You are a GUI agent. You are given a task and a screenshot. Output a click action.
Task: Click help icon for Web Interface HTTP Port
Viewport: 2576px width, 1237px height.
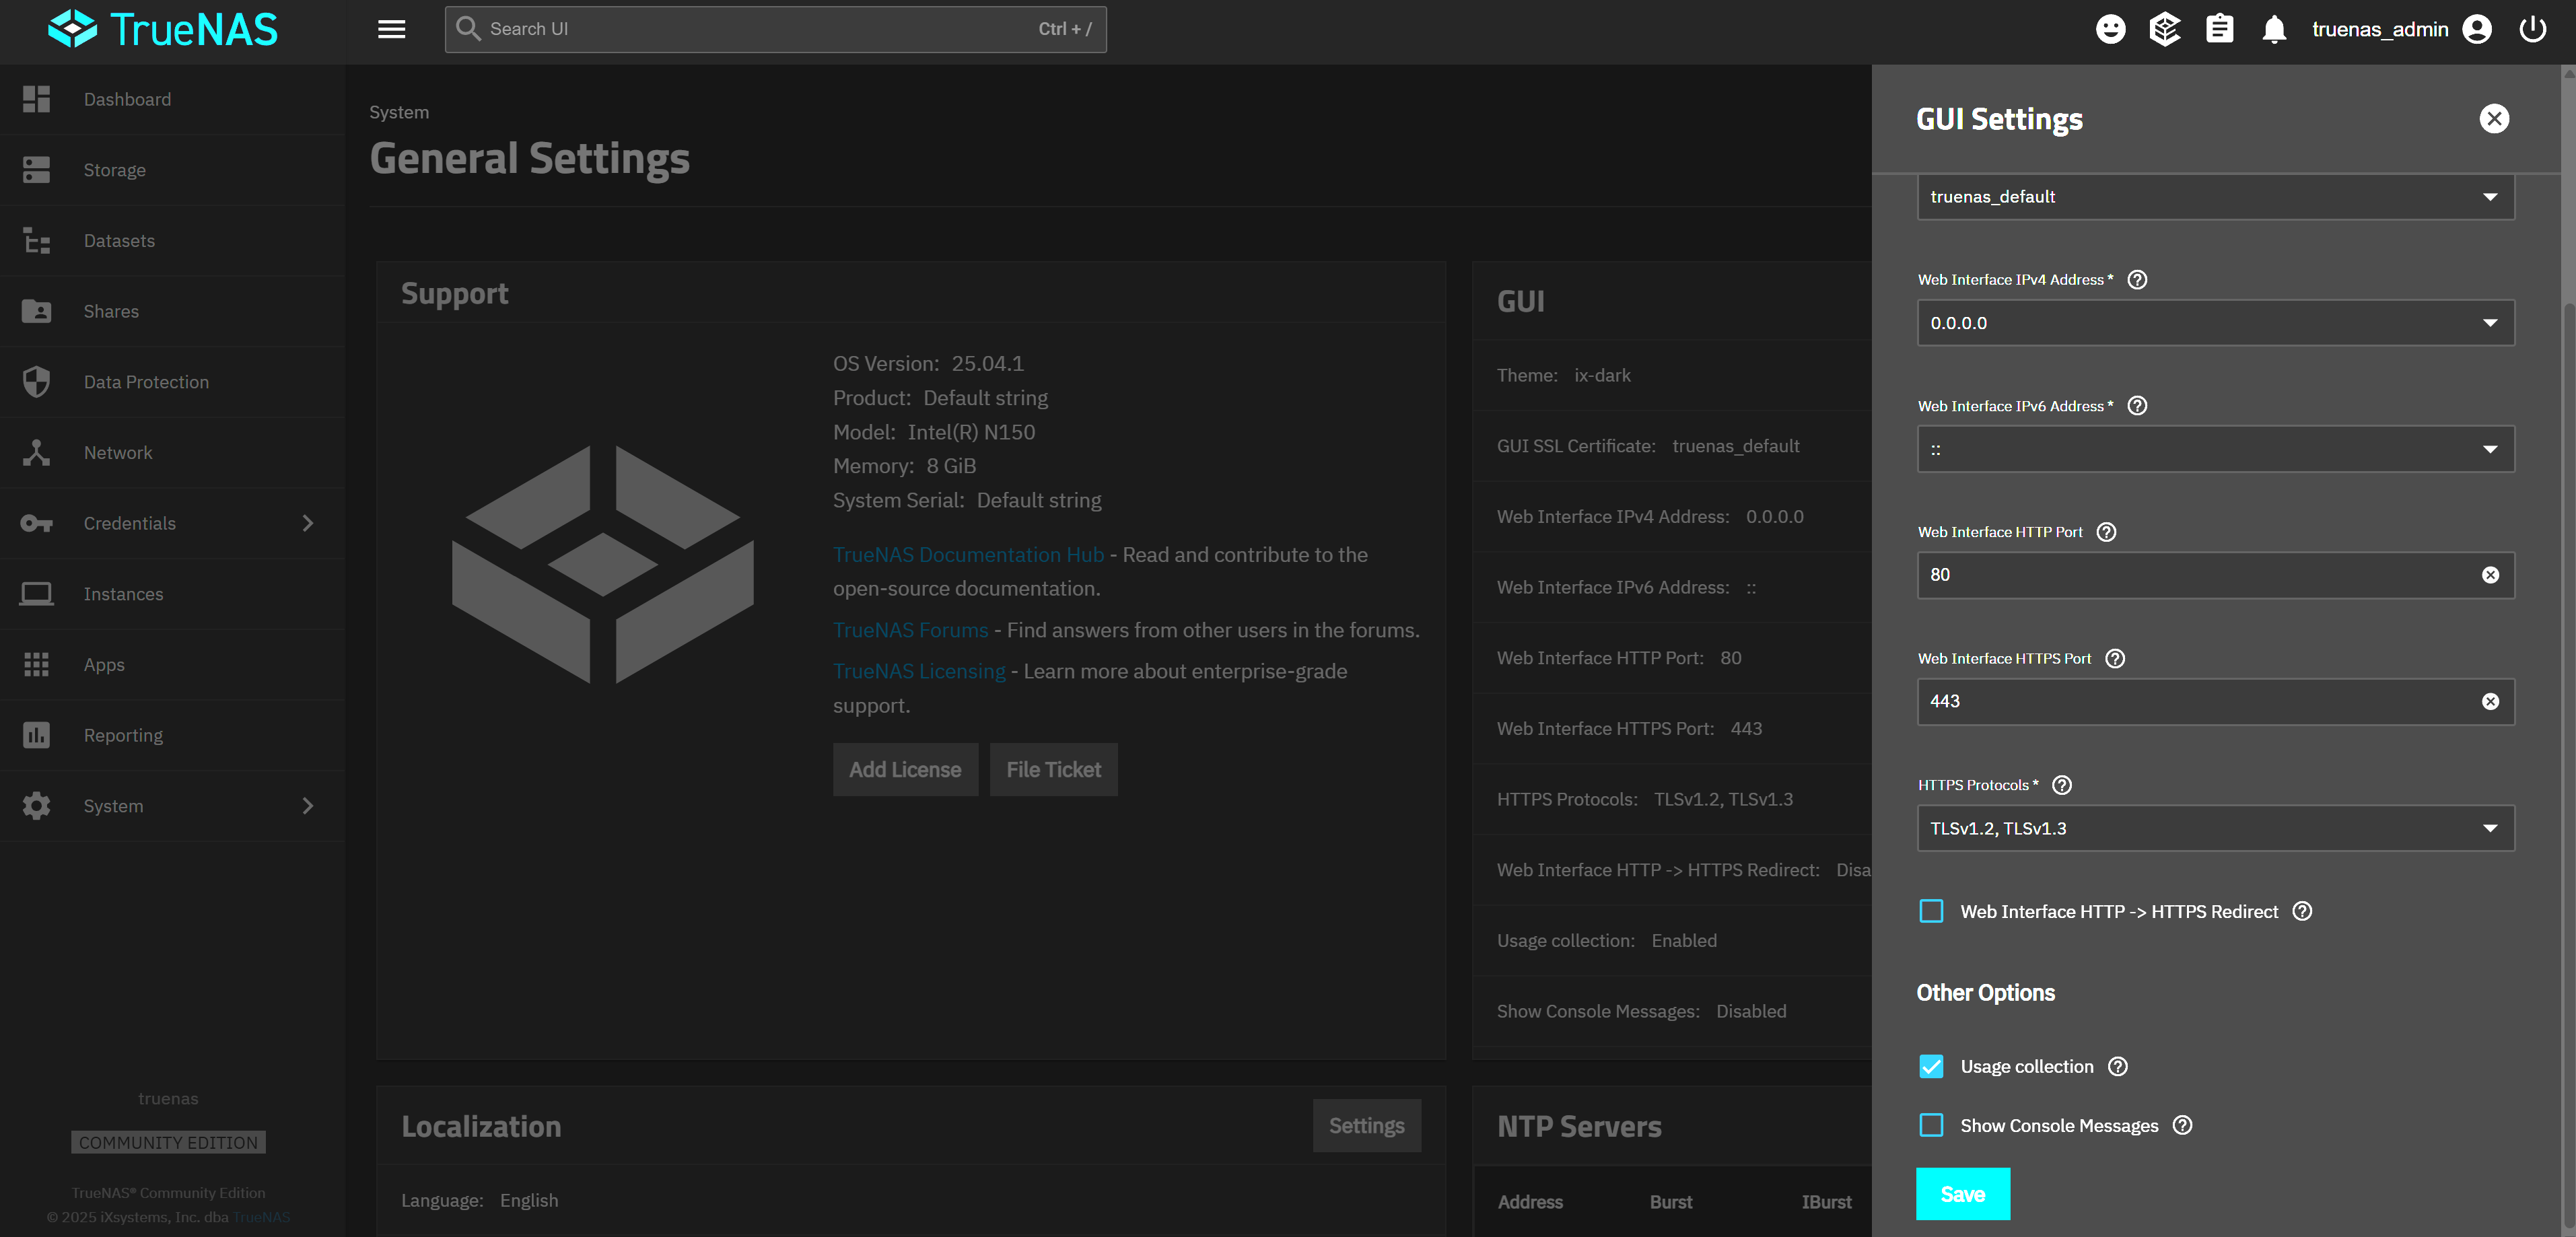pyautogui.click(x=2106, y=532)
